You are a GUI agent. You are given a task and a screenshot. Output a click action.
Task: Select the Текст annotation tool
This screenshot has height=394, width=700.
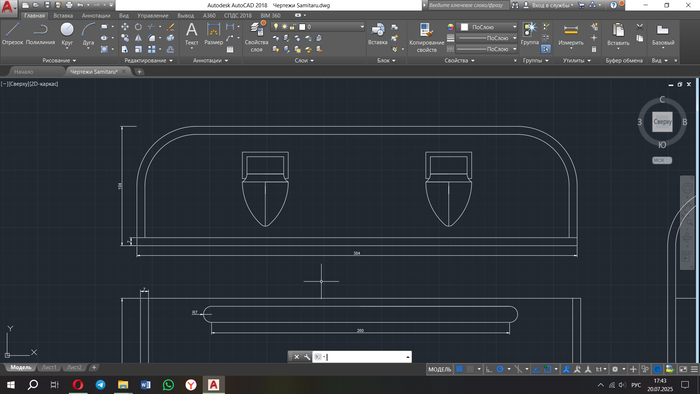coord(192,34)
